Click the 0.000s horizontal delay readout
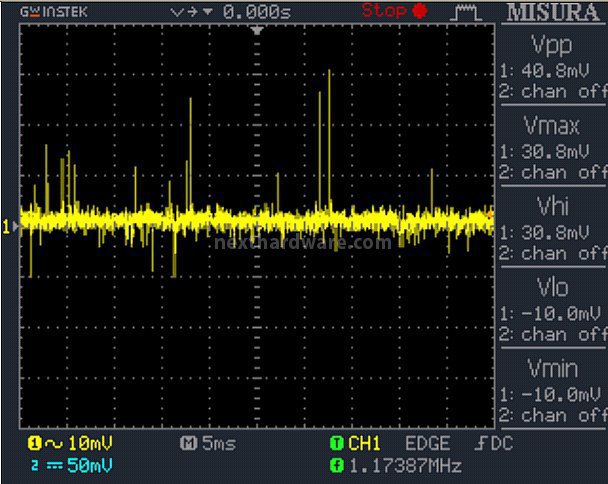This screenshot has height=484, width=608. coord(257,12)
